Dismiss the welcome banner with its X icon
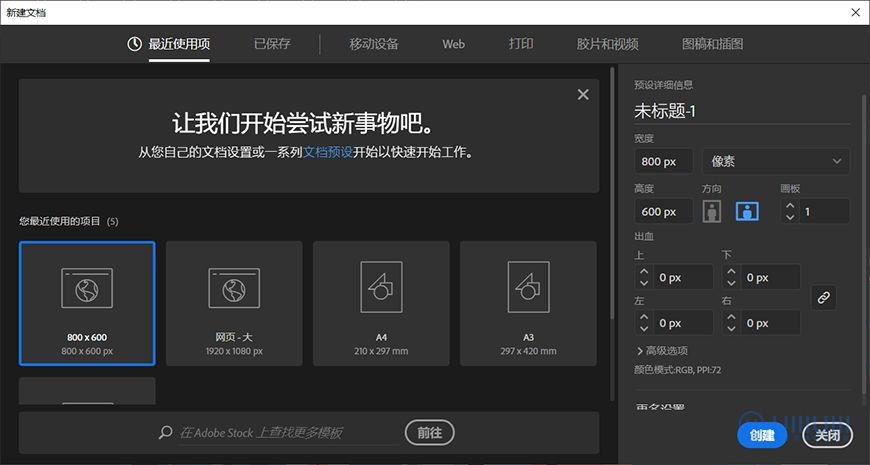This screenshot has height=465, width=870. (583, 95)
